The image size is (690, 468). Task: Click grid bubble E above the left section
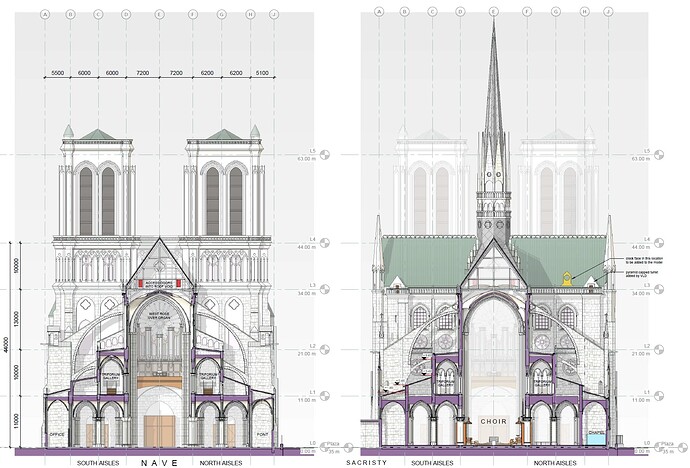tap(159, 15)
